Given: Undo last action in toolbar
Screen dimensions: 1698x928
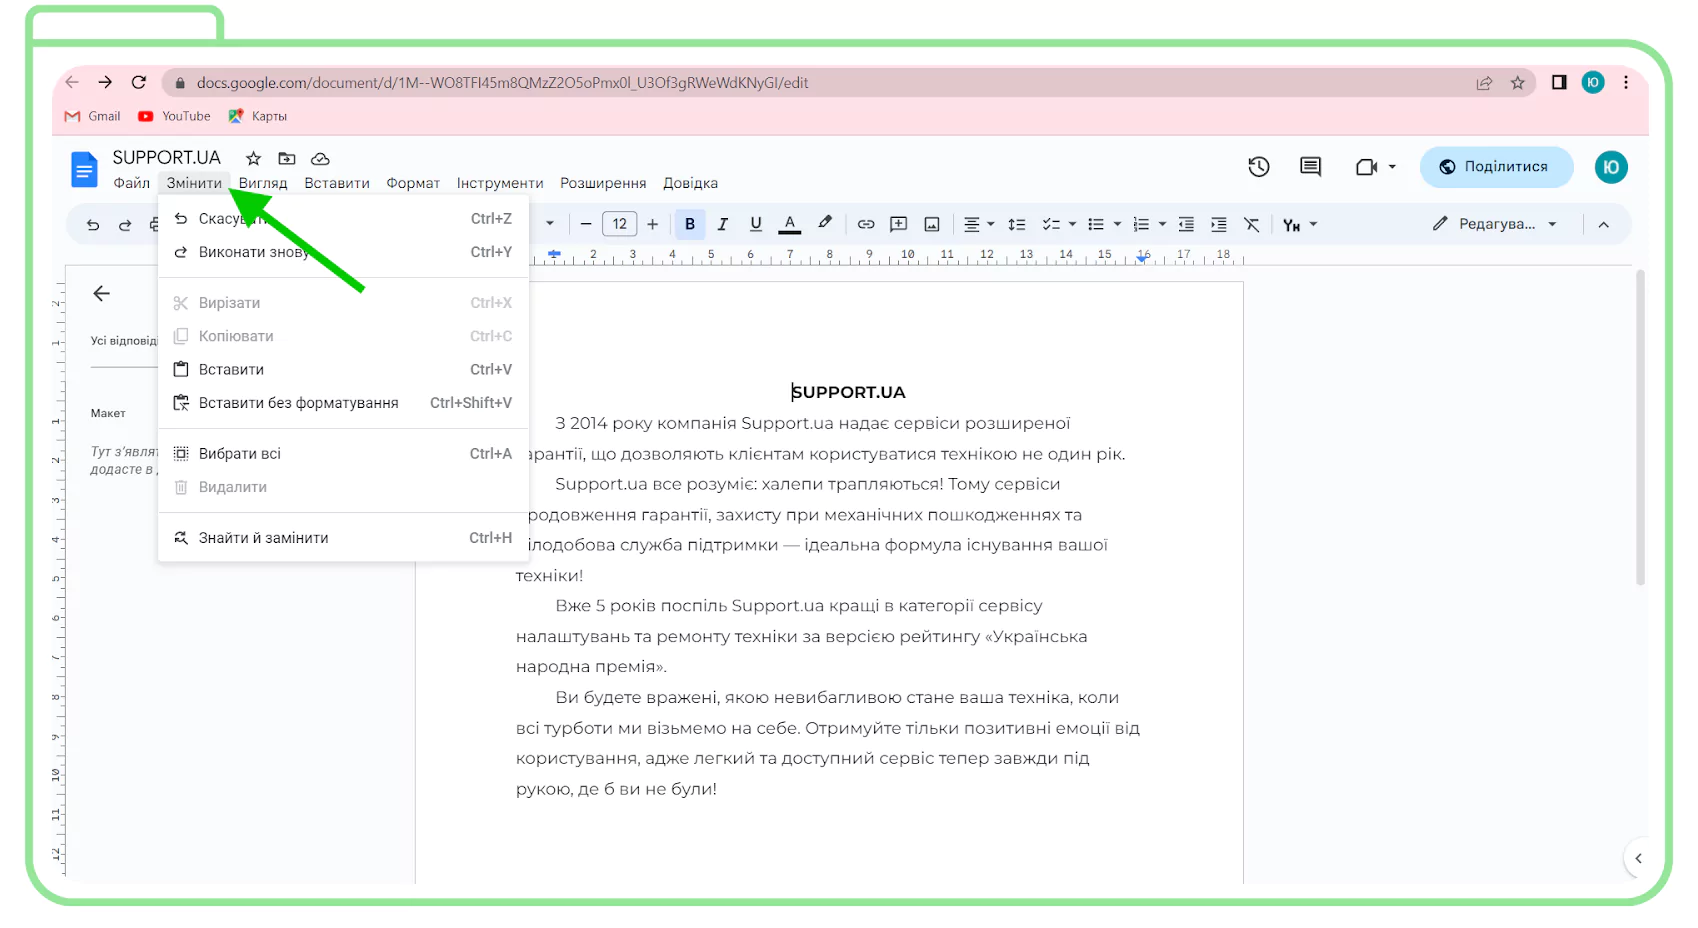Looking at the screenshot, I should coord(93,225).
